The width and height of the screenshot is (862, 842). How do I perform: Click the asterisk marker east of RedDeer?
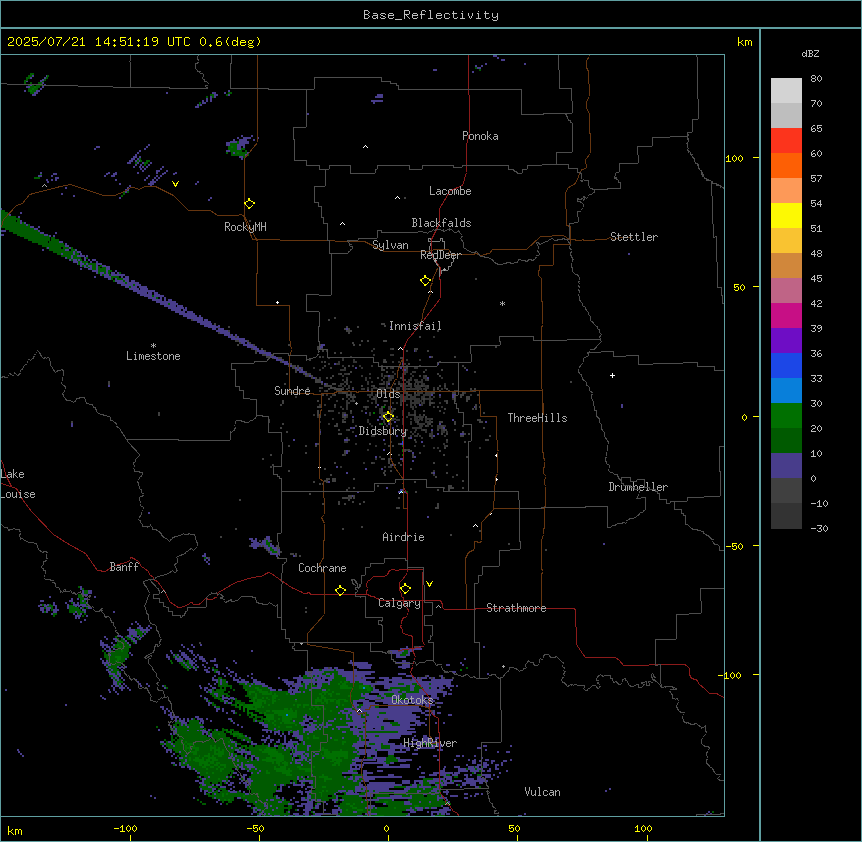click(502, 303)
